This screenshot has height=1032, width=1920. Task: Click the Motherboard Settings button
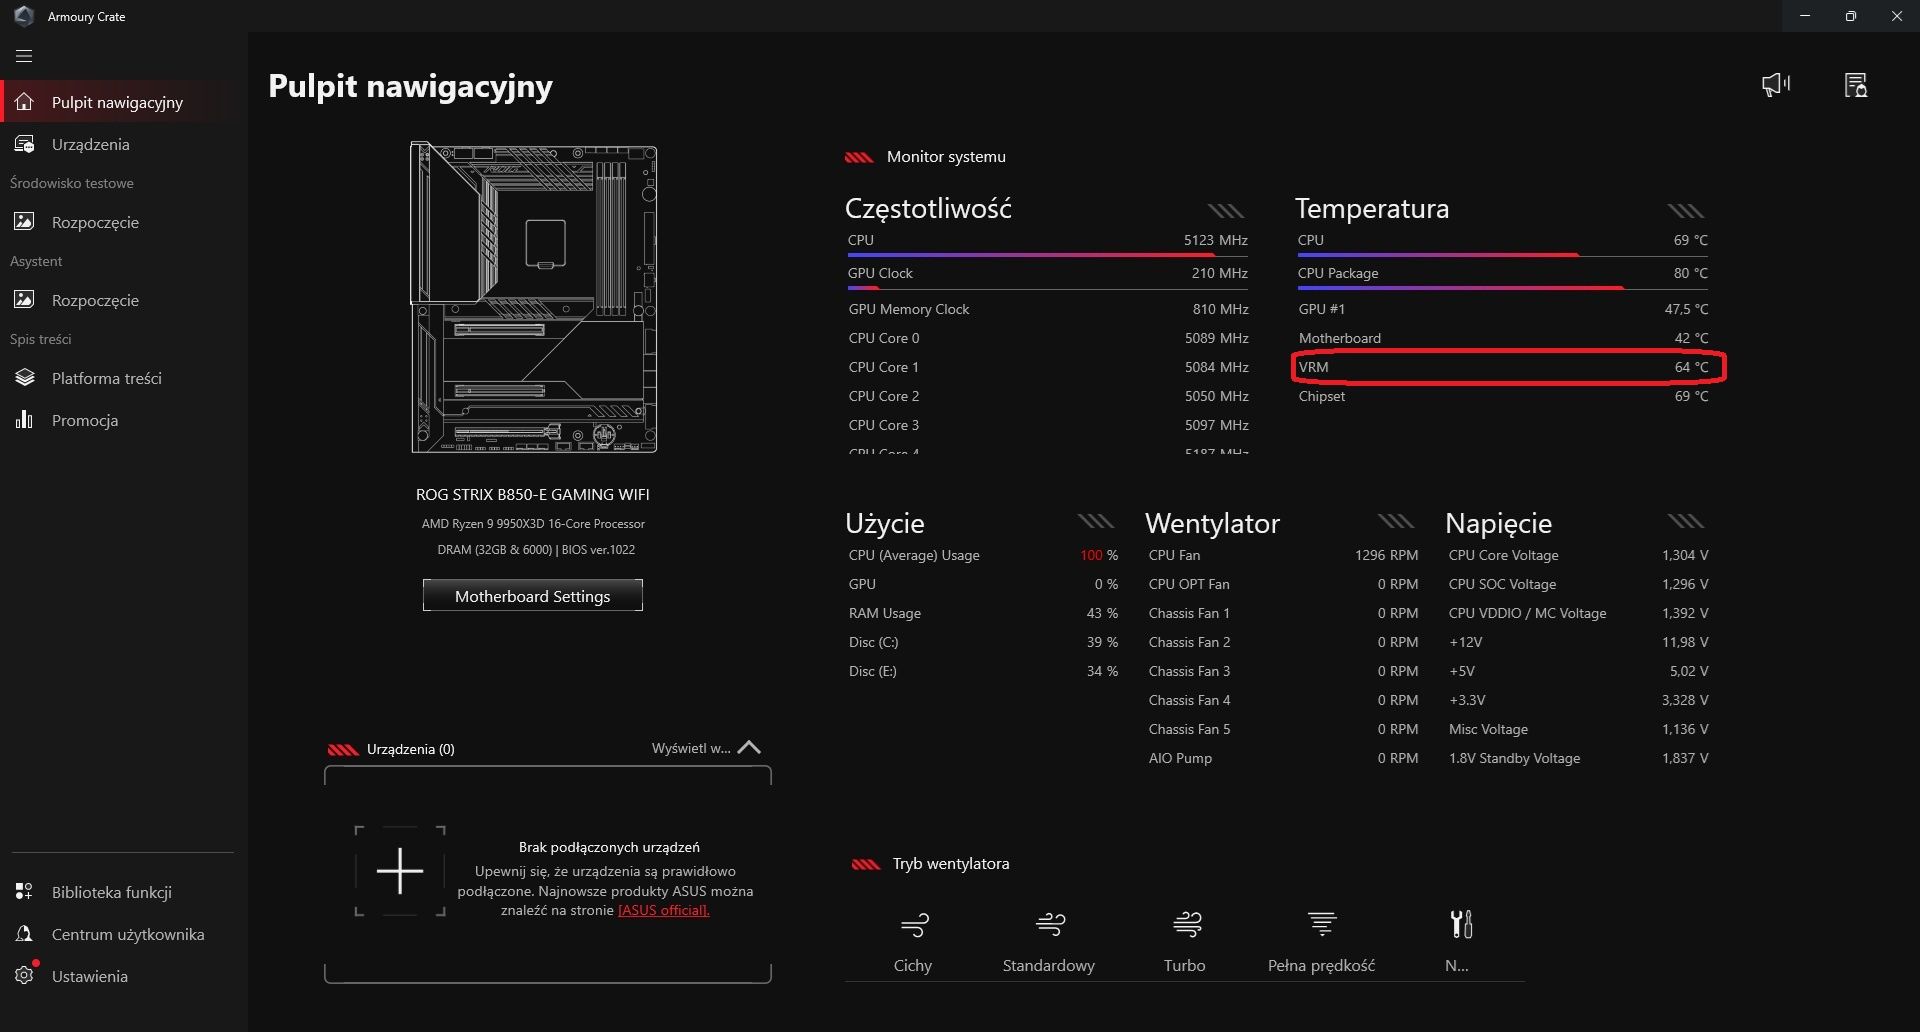click(532, 596)
